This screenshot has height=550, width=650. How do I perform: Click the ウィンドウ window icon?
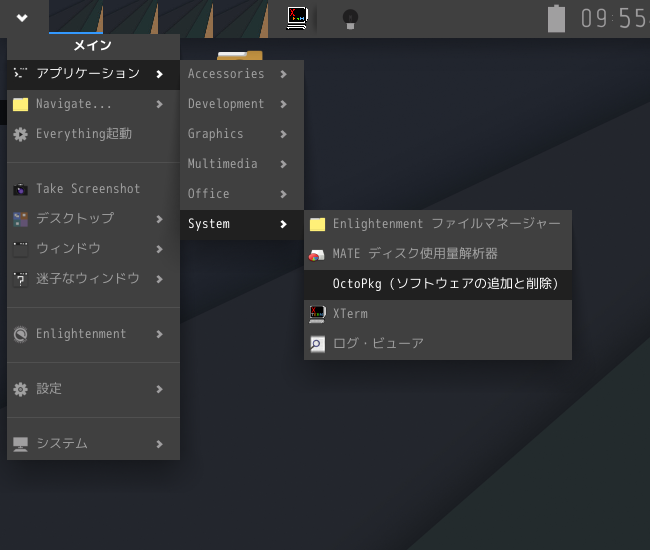(x=20, y=250)
